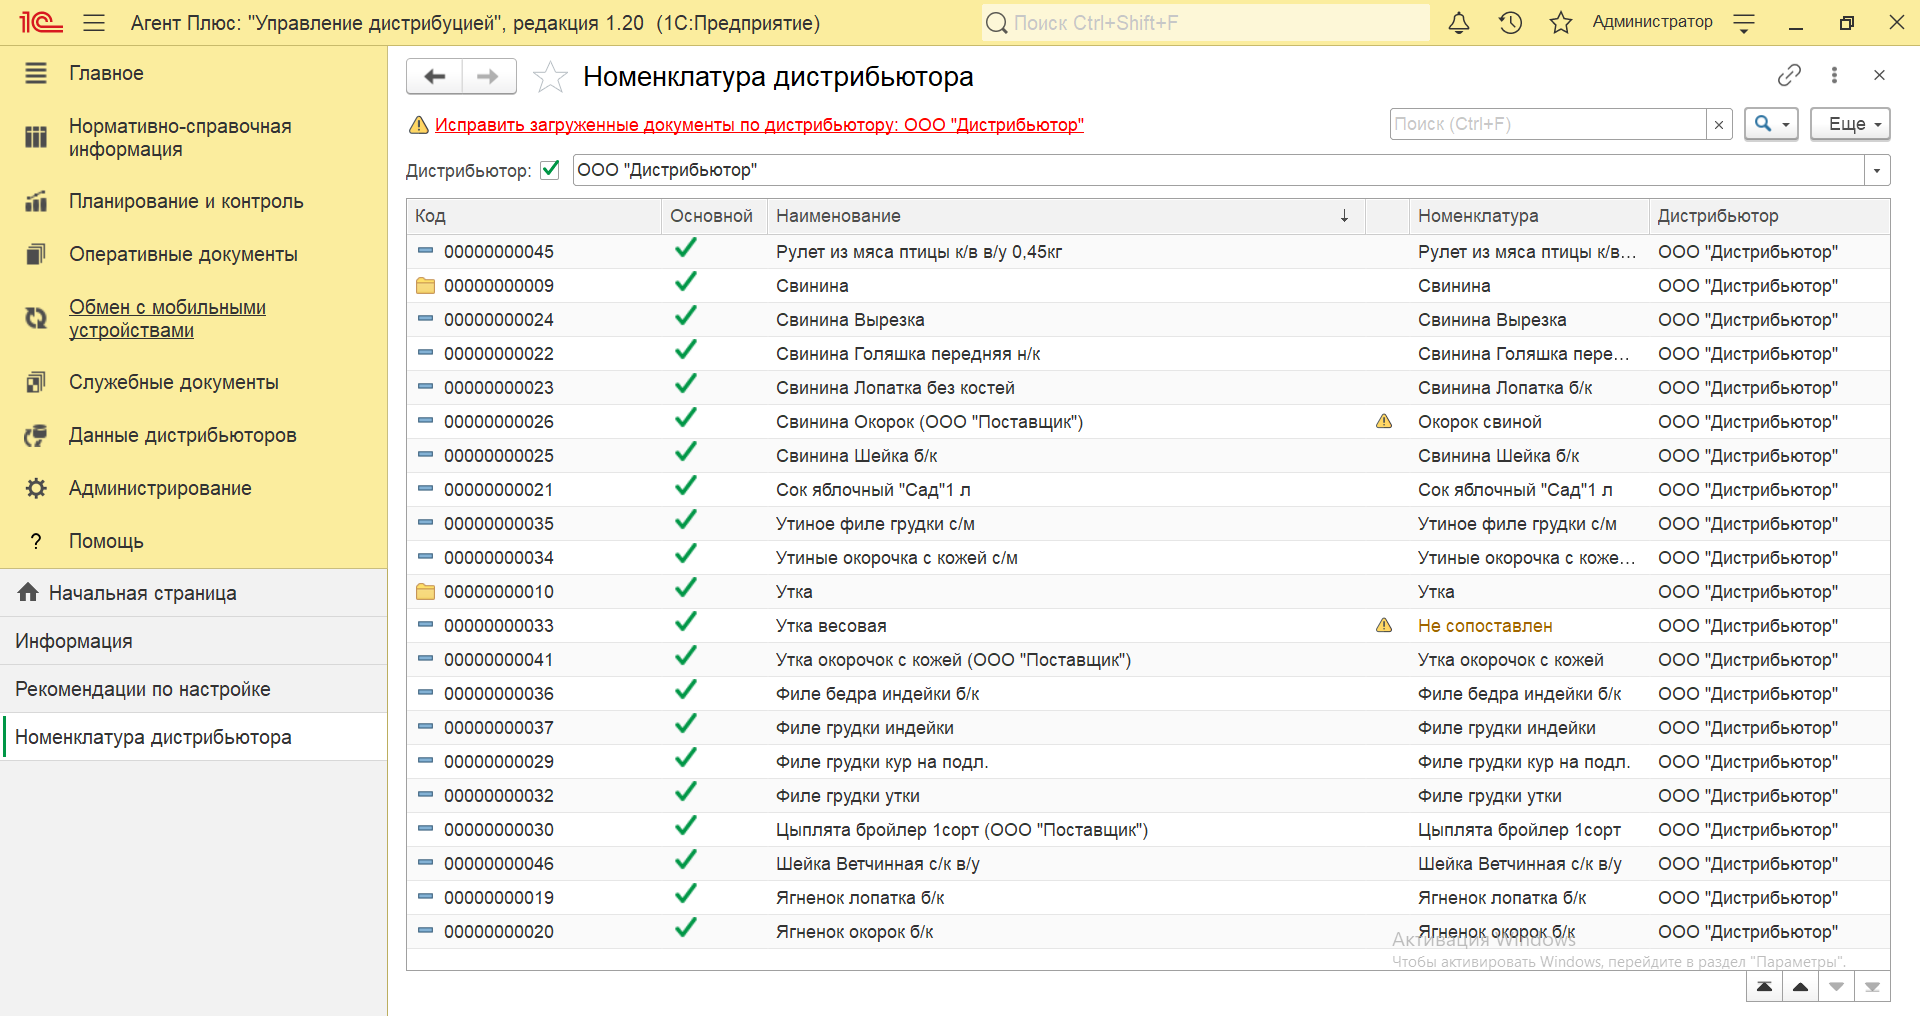Sort by Номенклатура column header
This screenshot has height=1016, width=1920.
point(1529,216)
